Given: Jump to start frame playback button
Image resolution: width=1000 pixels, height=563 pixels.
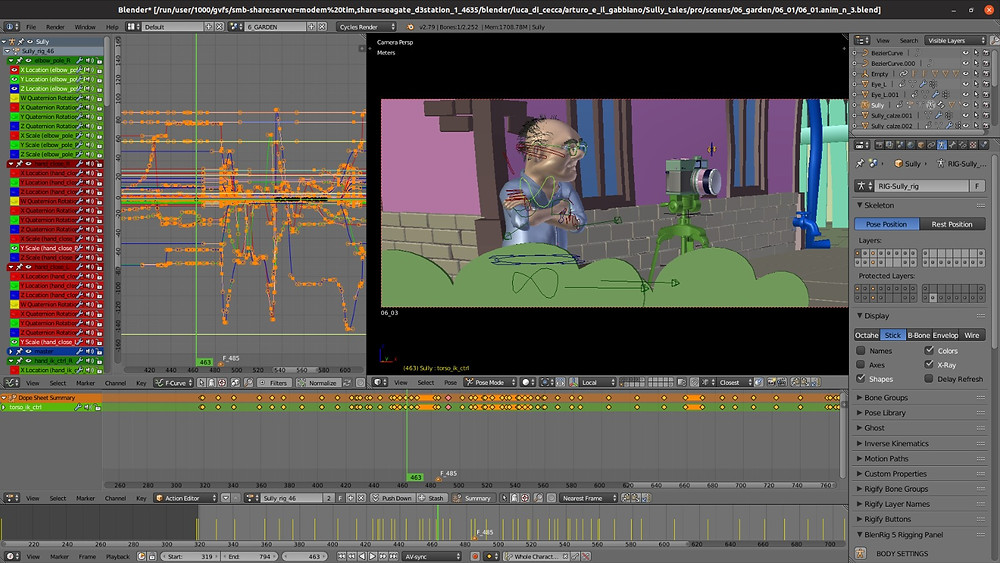Looking at the screenshot, I should coord(342,557).
